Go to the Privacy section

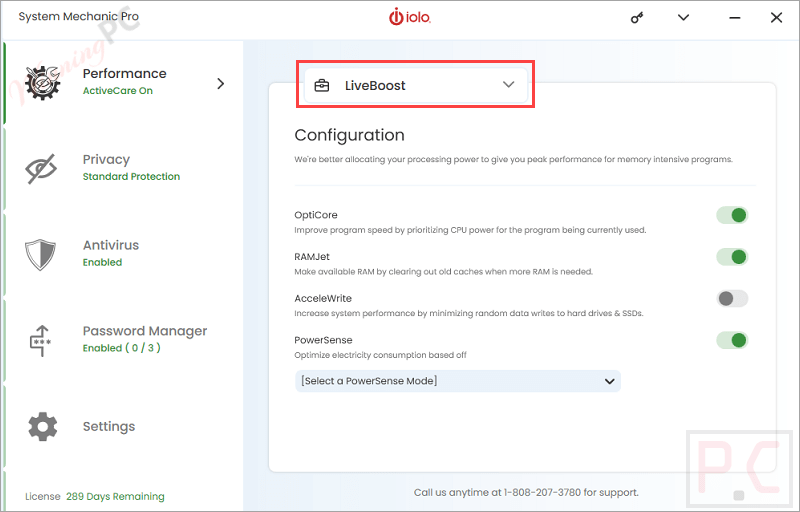[x=106, y=160]
